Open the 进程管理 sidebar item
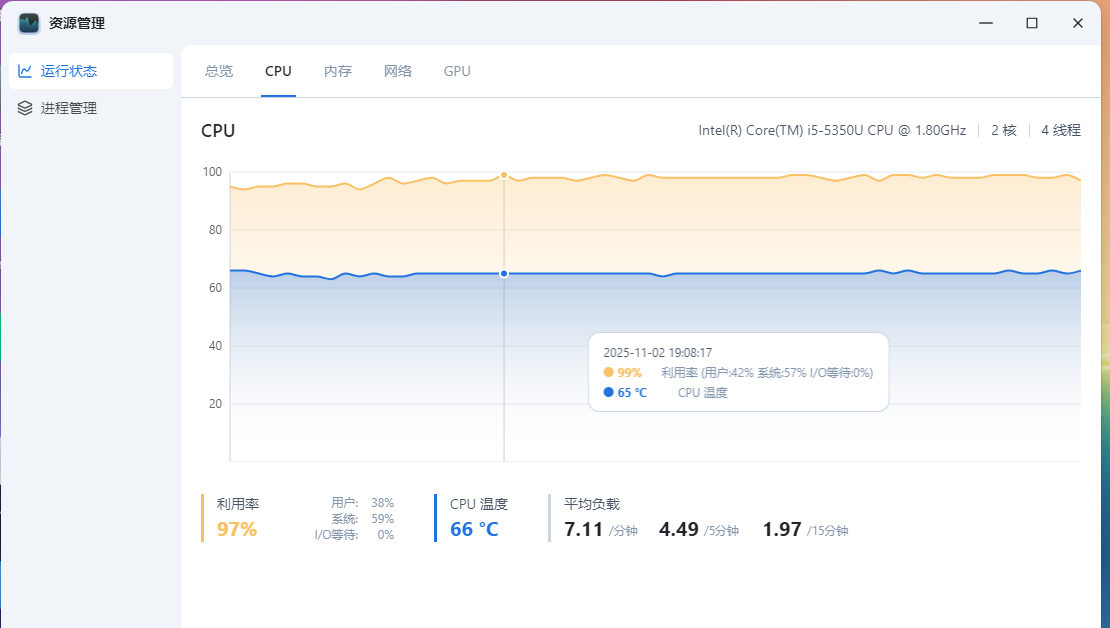This screenshot has height=628, width=1110. 91,108
